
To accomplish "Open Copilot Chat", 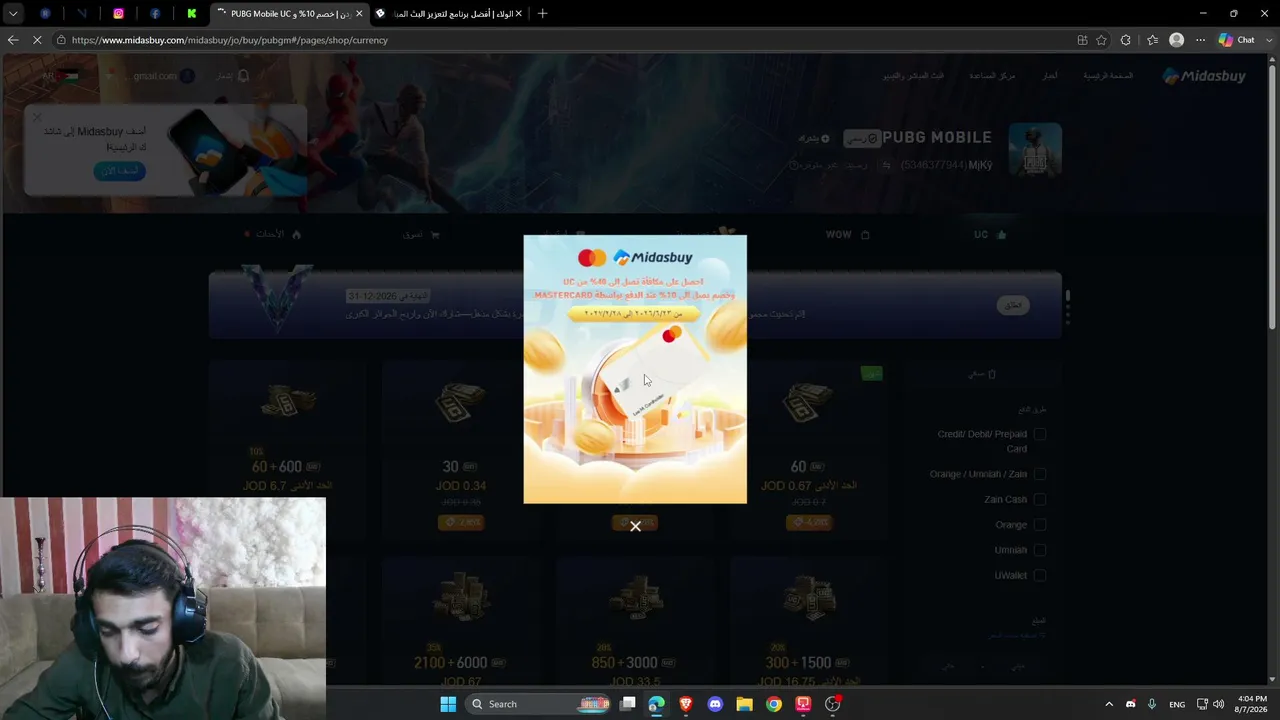I will click(x=1237, y=40).
